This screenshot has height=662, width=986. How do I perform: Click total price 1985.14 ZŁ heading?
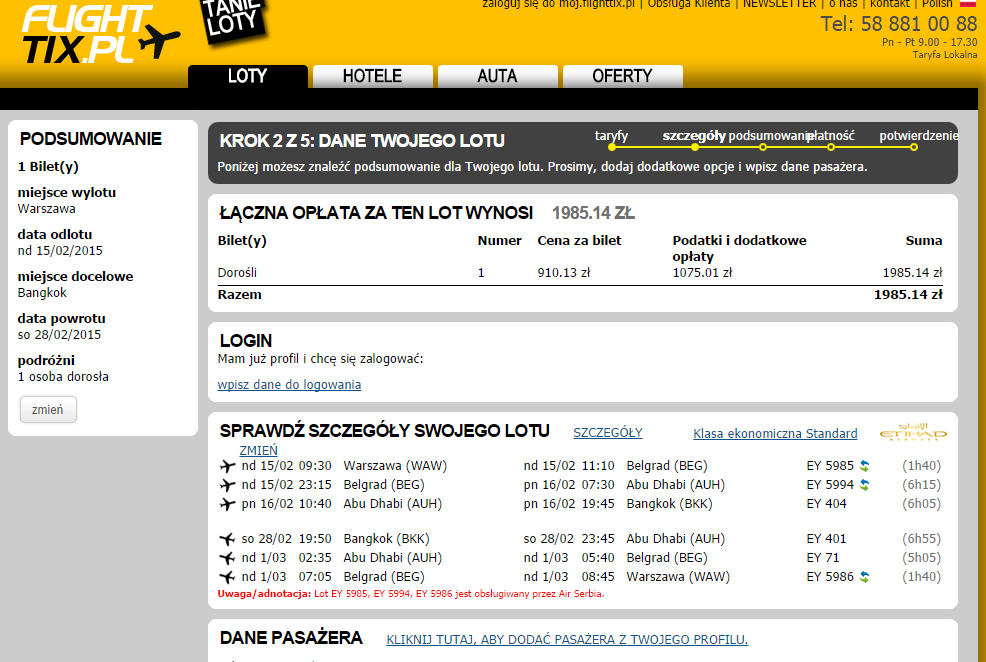tap(593, 213)
